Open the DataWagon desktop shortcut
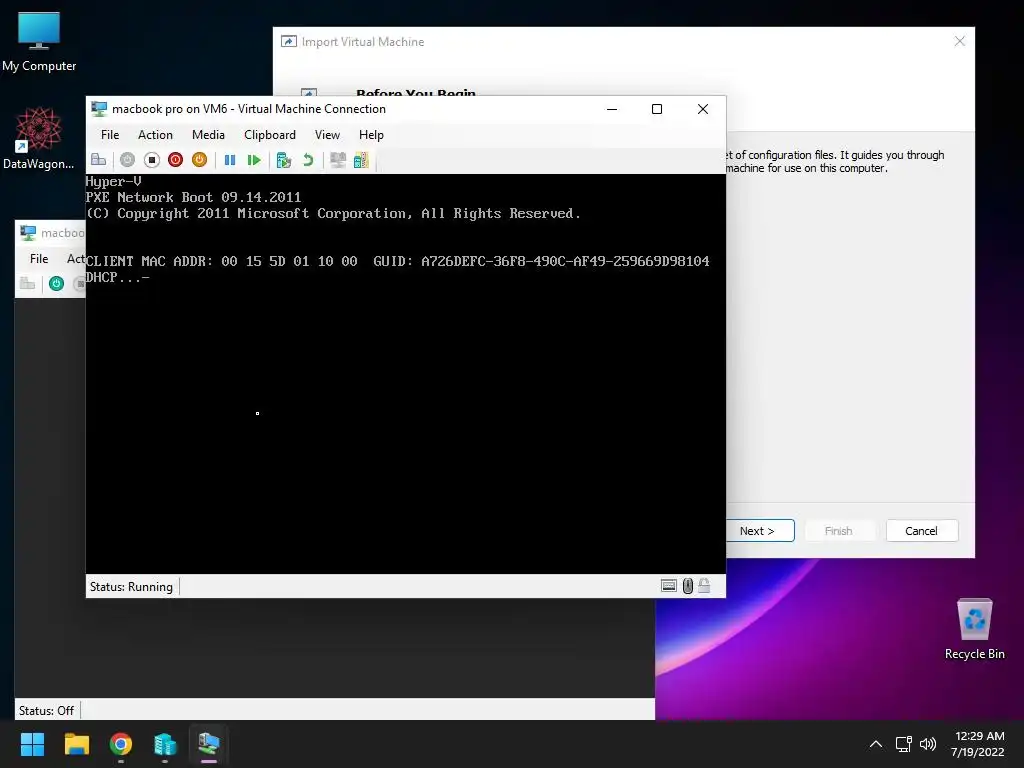This screenshot has width=1024, height=768. (x=39, y=138)
